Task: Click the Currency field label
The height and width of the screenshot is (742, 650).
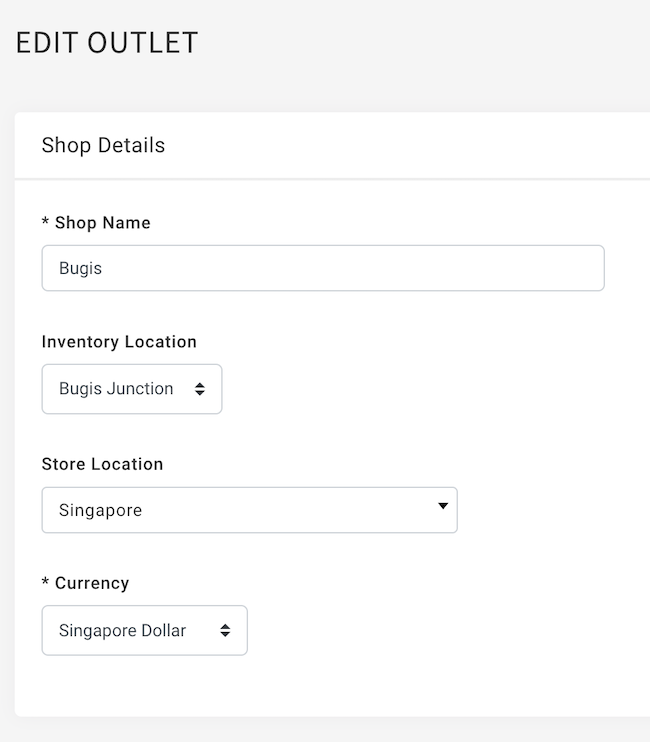Action: click(x=92, y=583)
